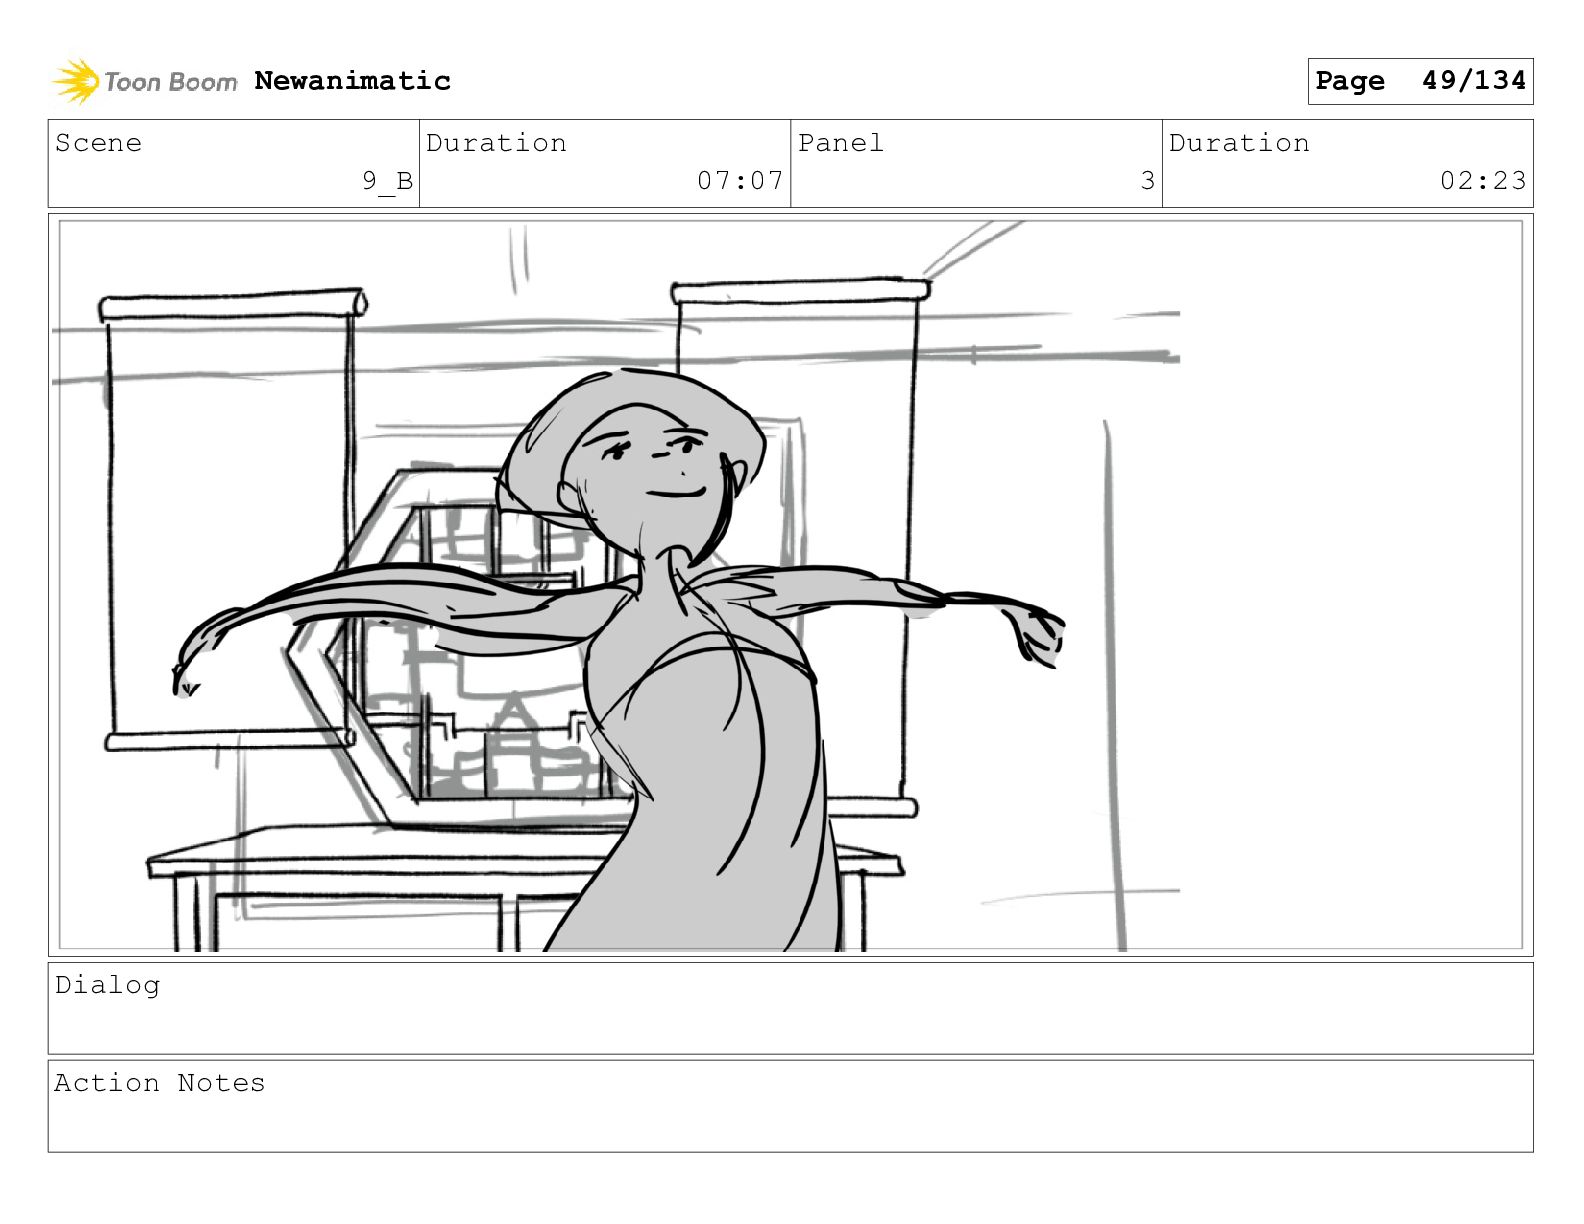
Task: Click inside the Action Notes field
Action: 790,1106
